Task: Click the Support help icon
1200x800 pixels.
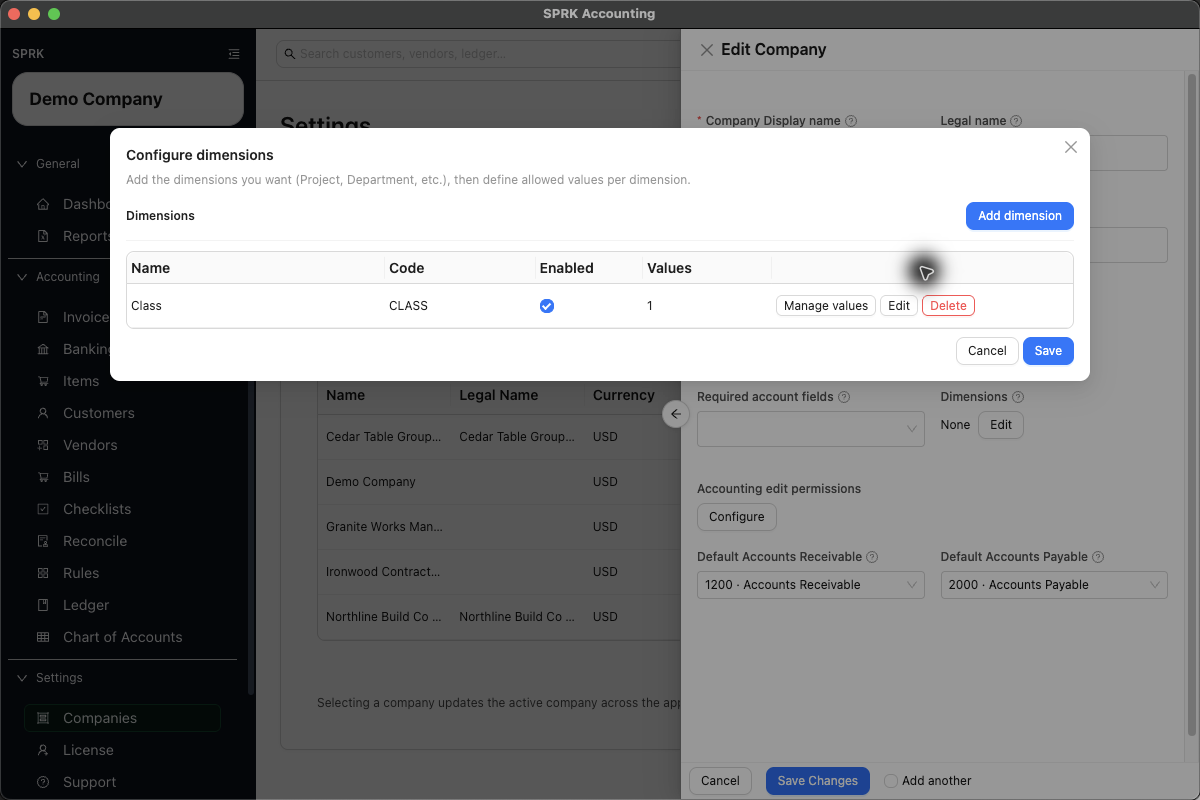Action: 43,782
